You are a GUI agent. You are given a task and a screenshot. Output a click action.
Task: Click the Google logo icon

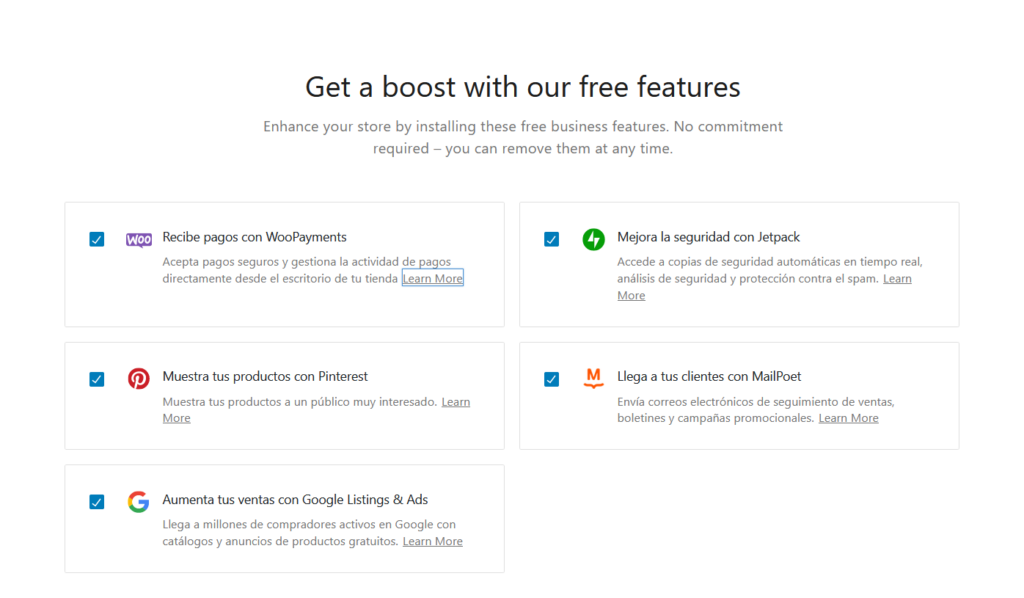click(x=138, y=501)
